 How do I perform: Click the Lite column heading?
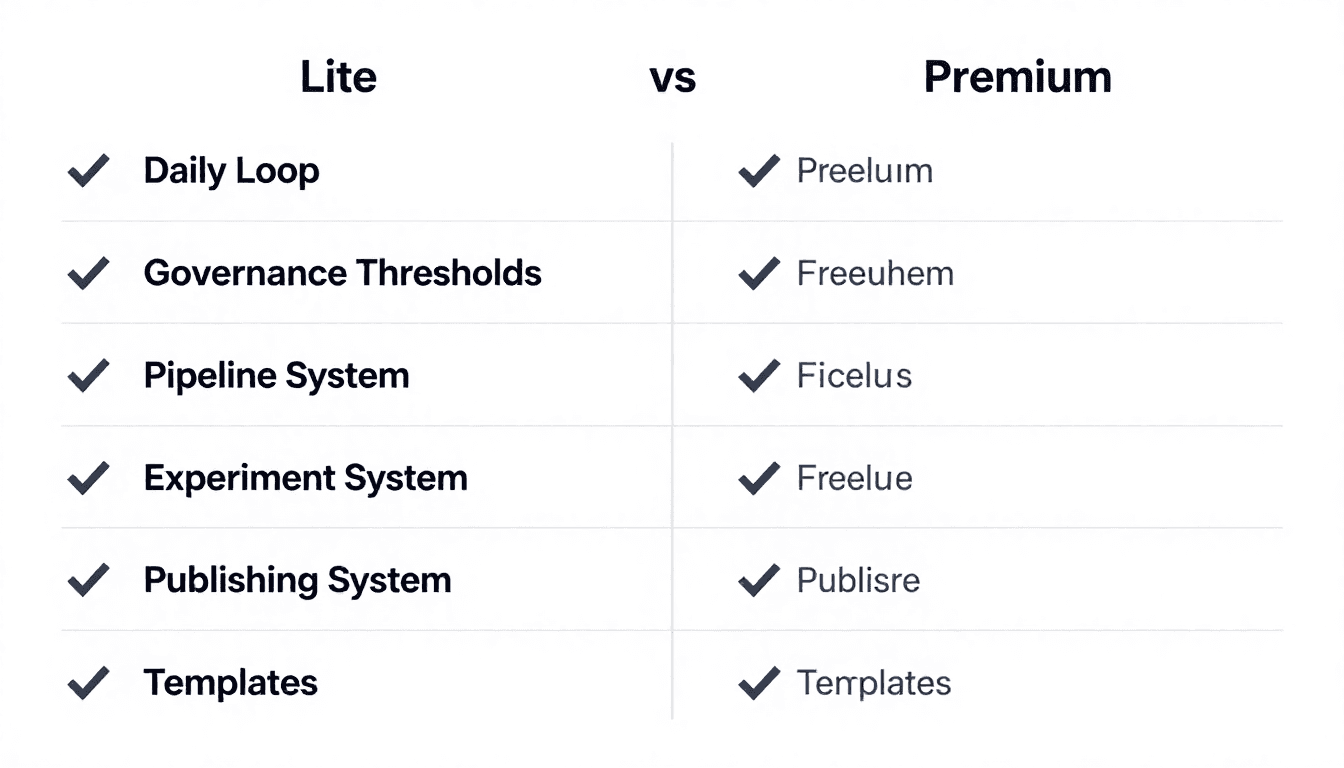(x=338, y=77)
